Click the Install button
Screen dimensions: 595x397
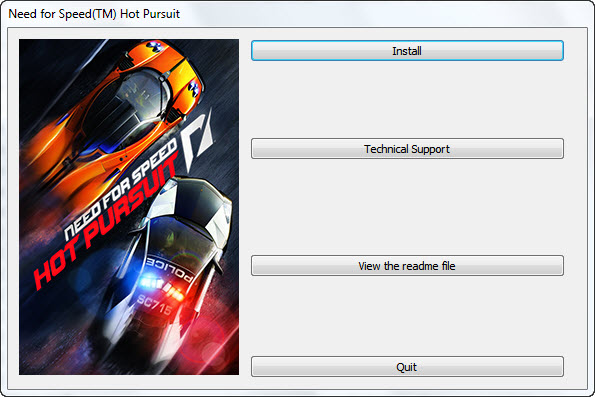407,50
